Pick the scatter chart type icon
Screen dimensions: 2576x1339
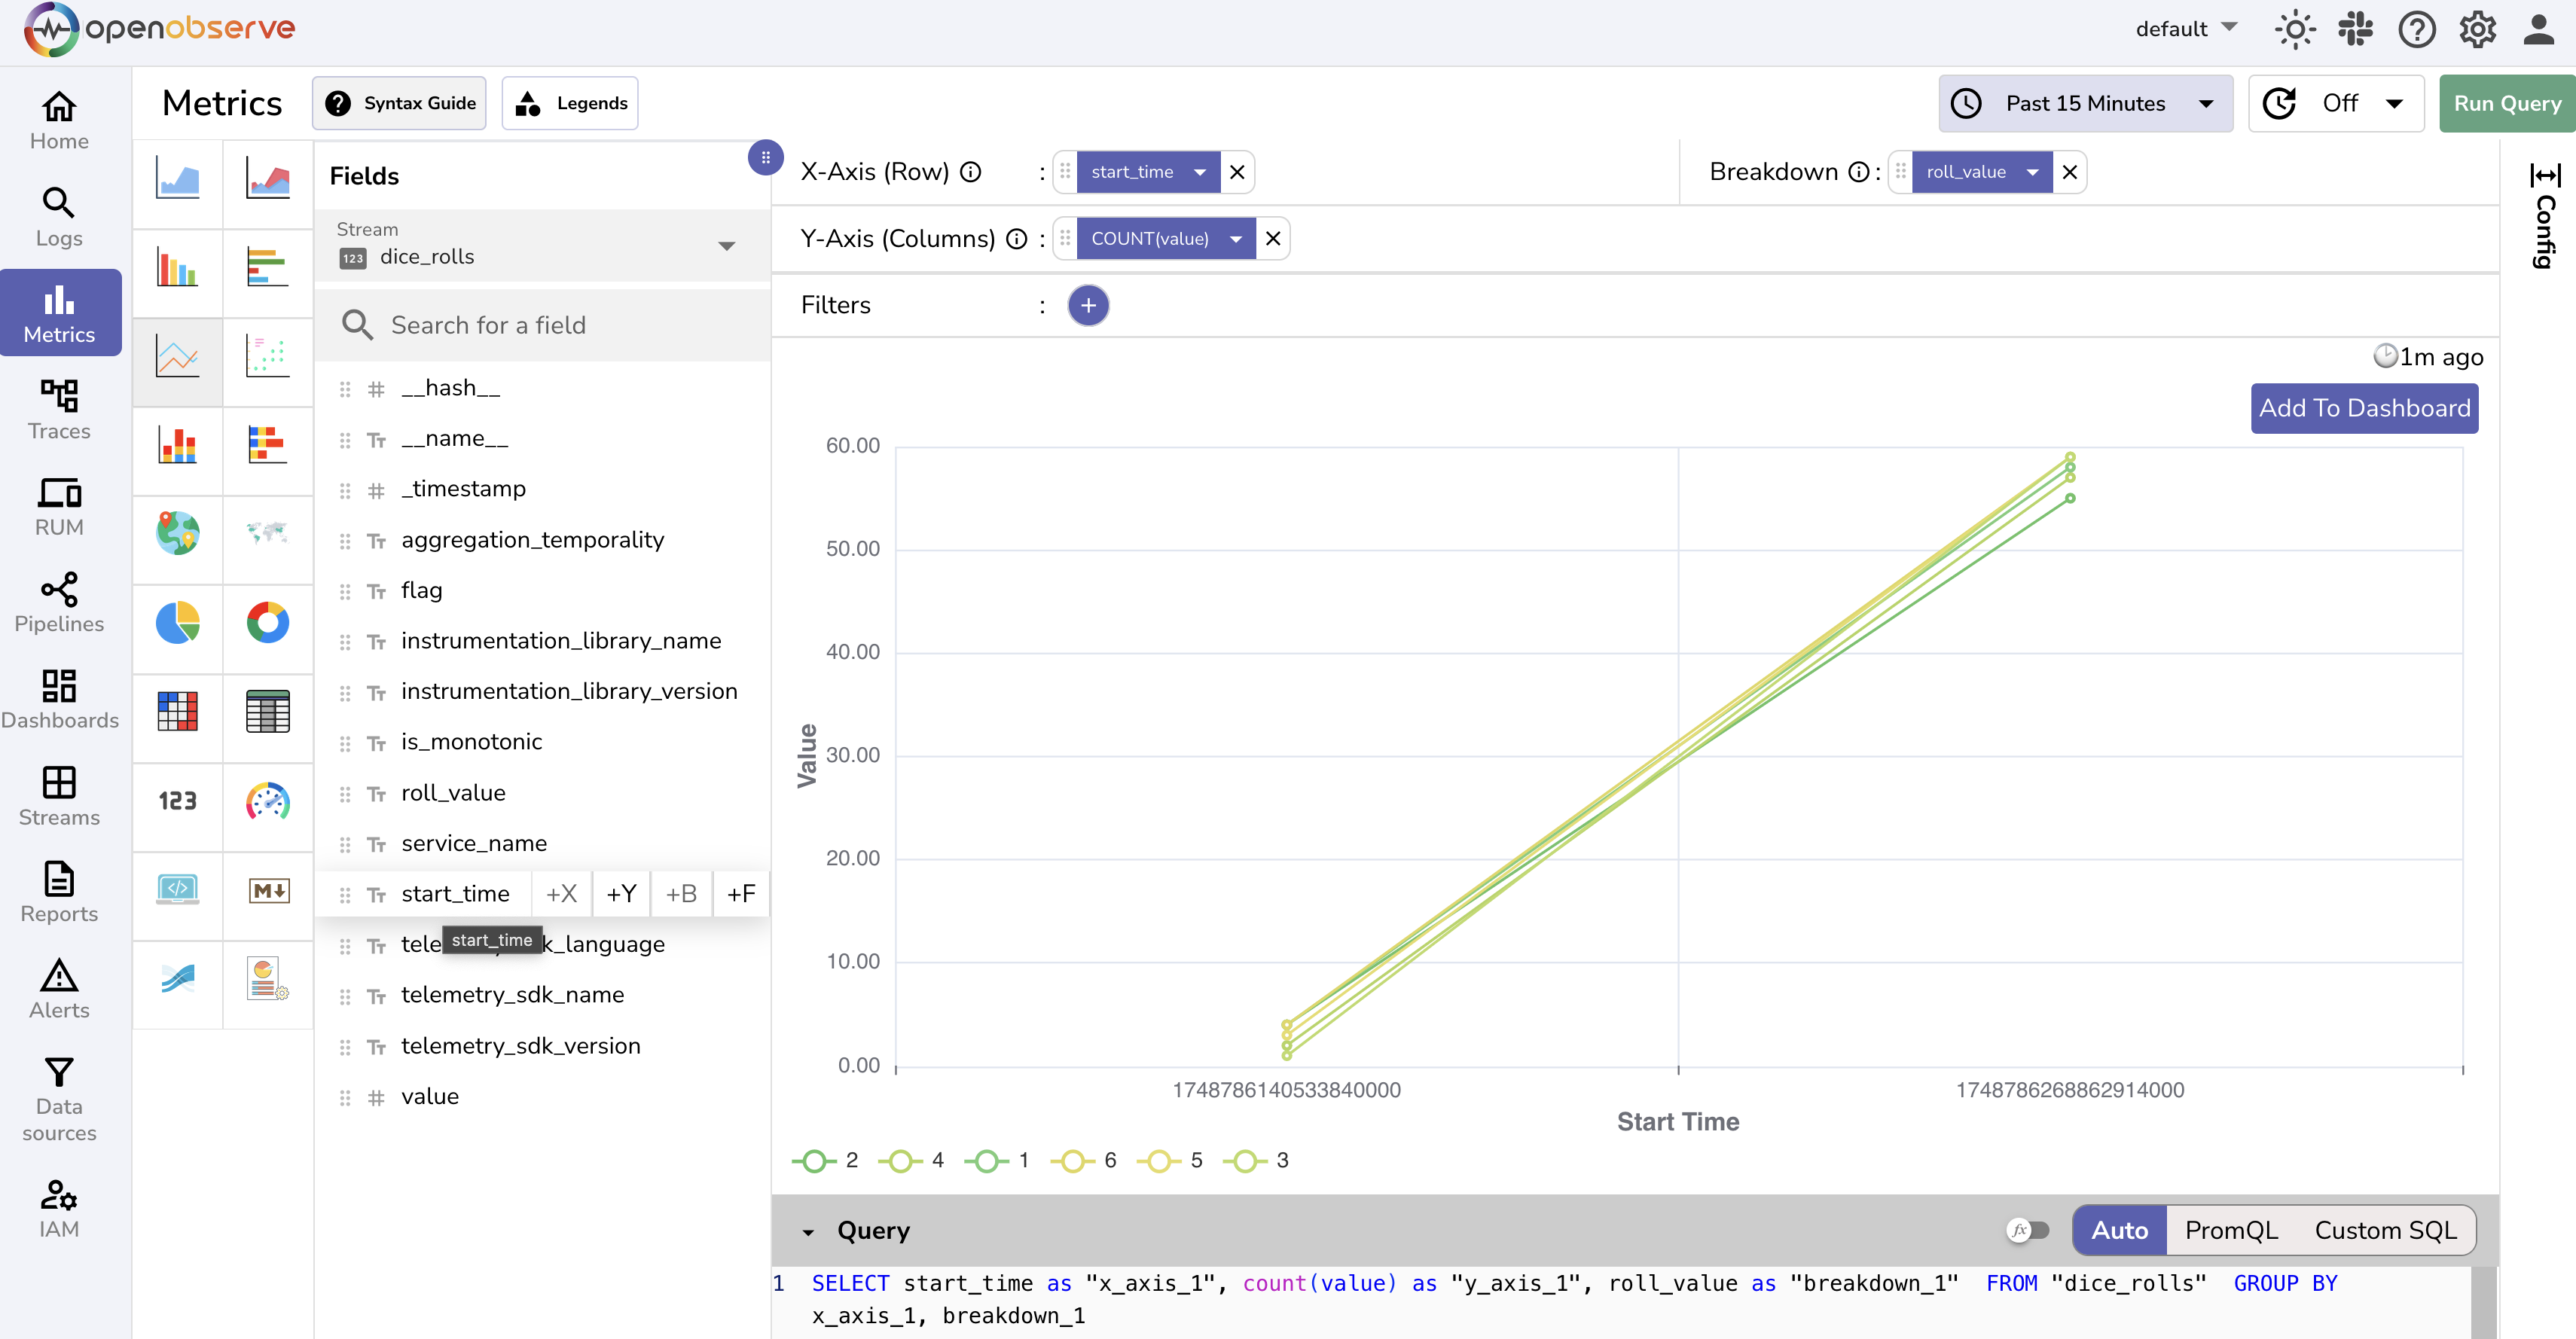pyautogui.click(x=267, y=356)
